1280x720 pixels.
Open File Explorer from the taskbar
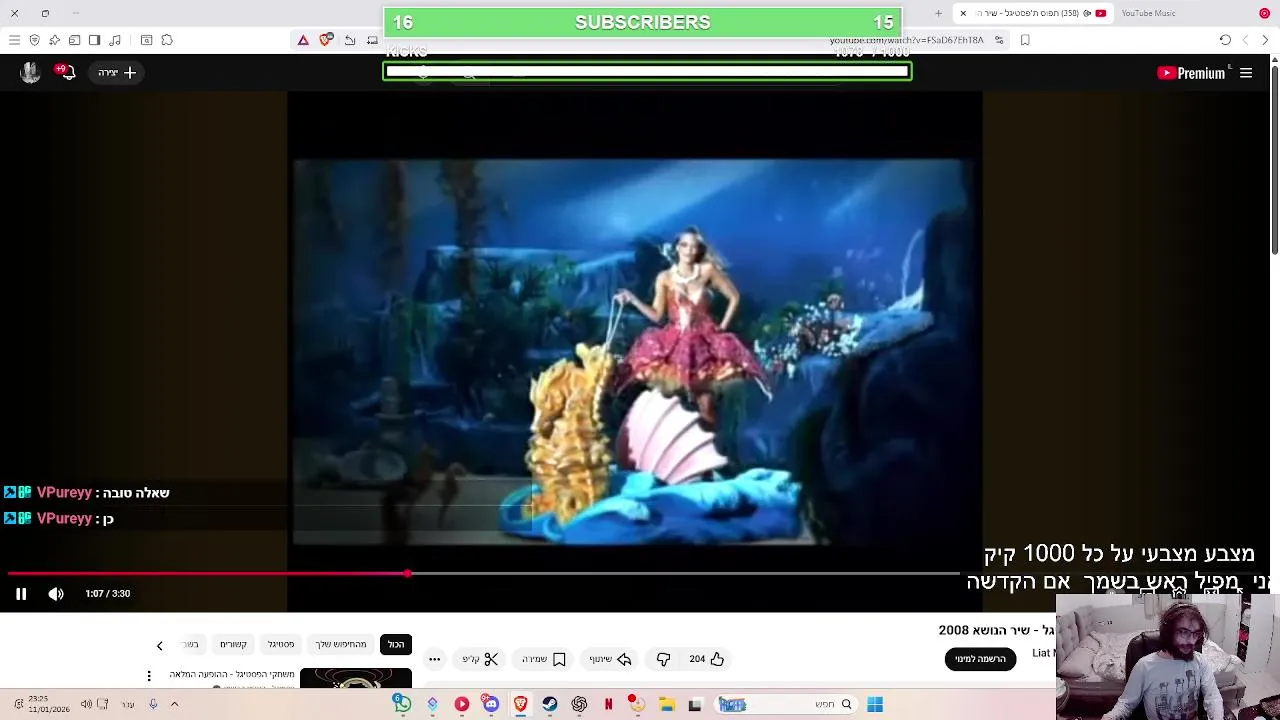pyautogui.click(x=667, y=705)
